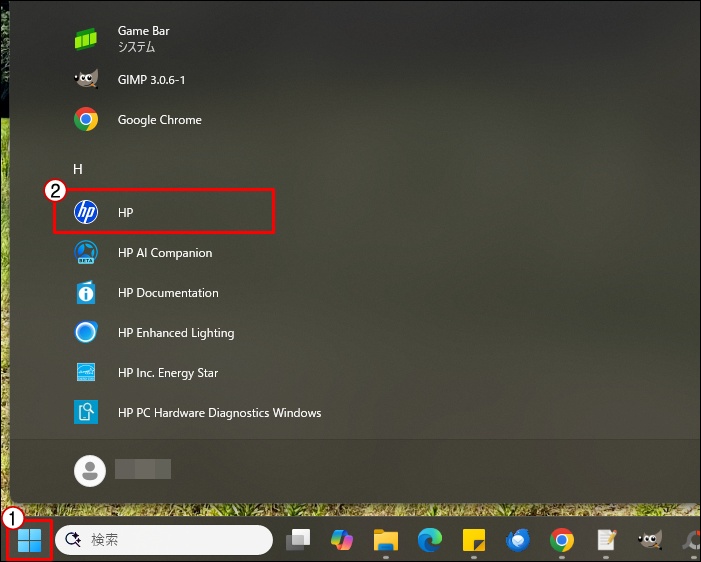This screenshot has width=701, height=562.
Task: Open File Explorer on the taskbar
Action: tap(386, 541)
